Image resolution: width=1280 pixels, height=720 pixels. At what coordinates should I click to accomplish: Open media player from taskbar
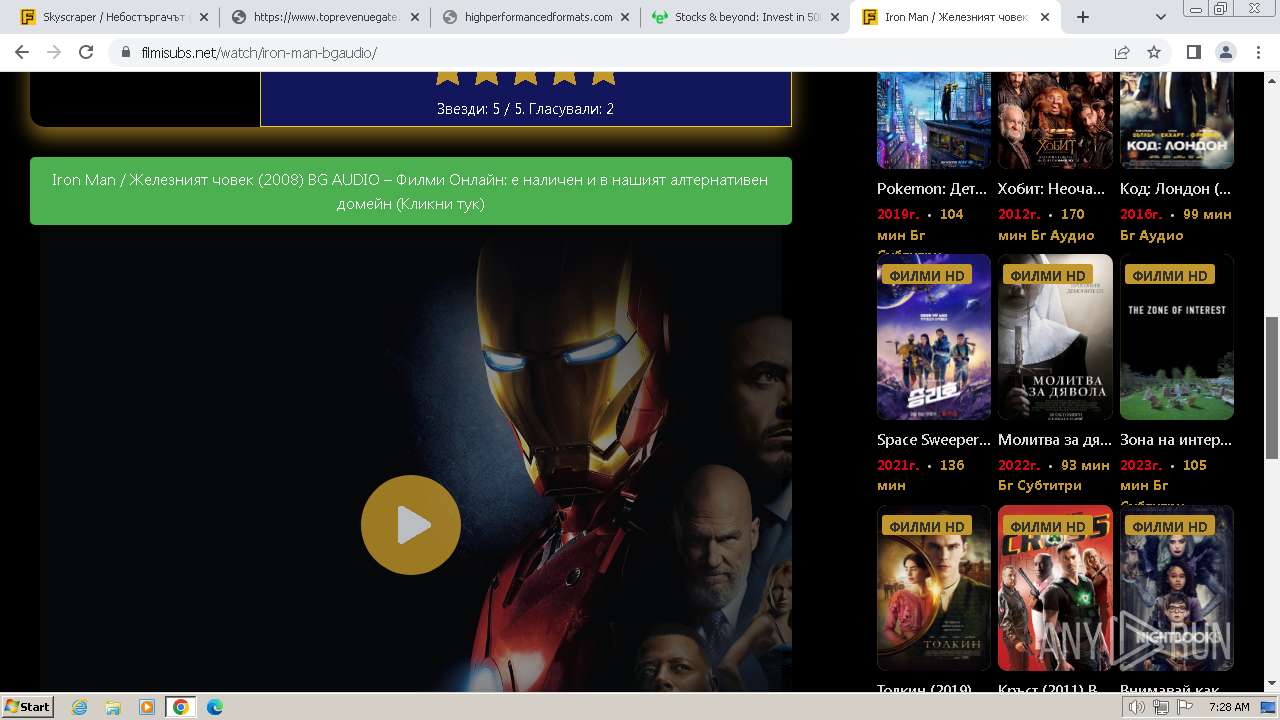(147, 707)
